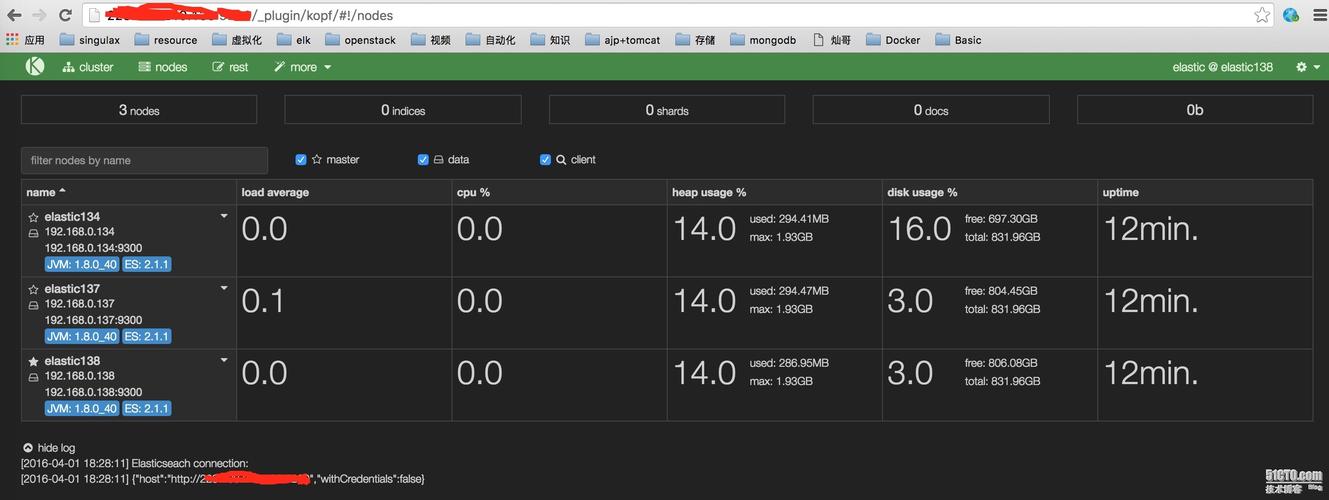Click the browser back arrow

pos(14,15)
